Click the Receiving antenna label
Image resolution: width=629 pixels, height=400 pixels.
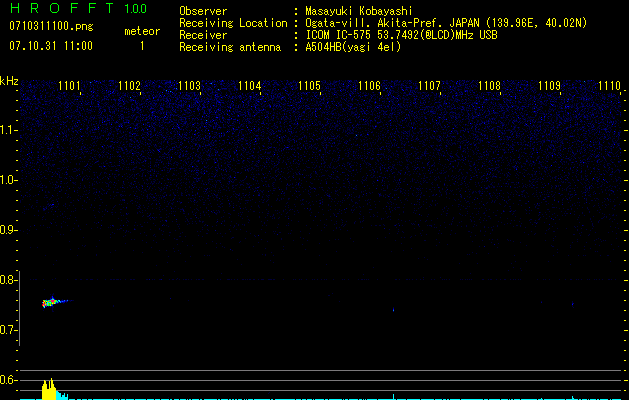click(230, 47)
